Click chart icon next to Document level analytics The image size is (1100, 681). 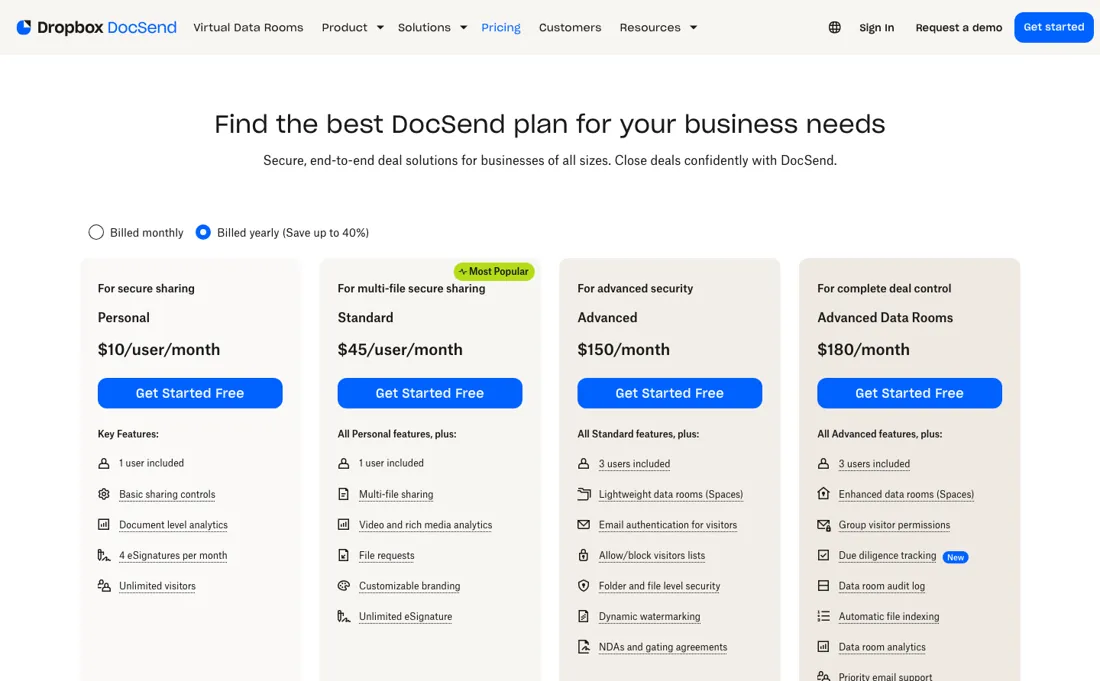[104, 525]
